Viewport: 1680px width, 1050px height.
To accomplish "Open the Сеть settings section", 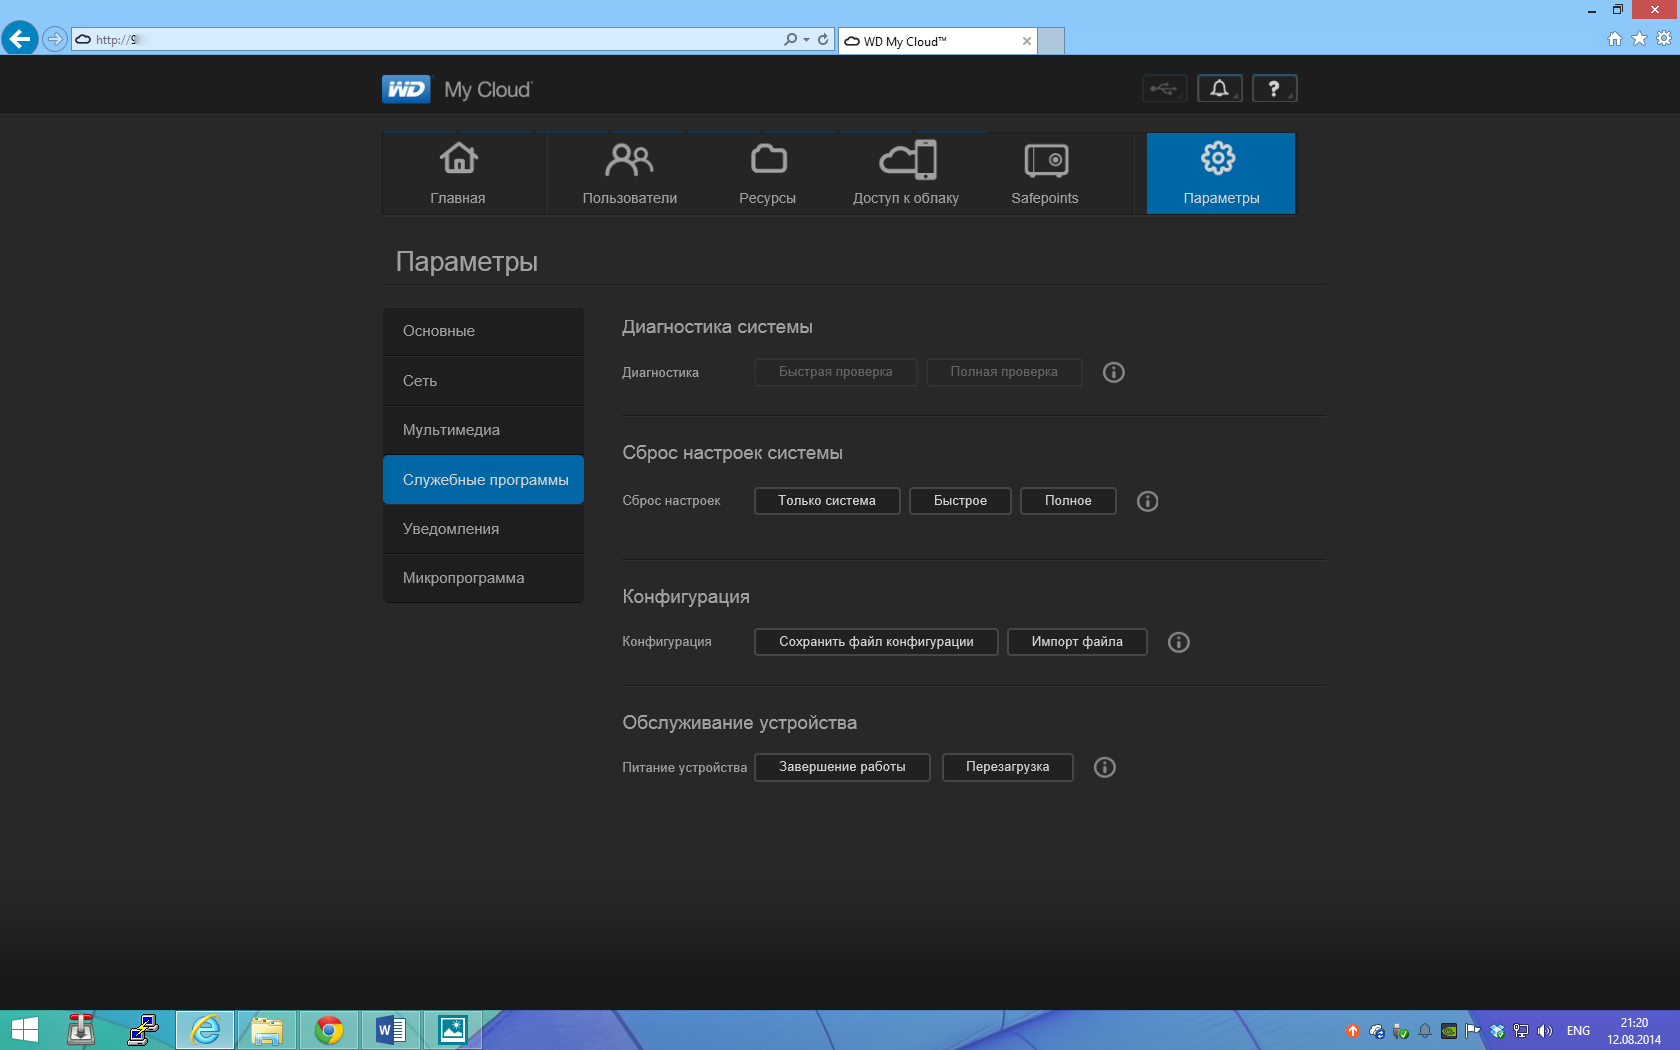I will (483, 381).
